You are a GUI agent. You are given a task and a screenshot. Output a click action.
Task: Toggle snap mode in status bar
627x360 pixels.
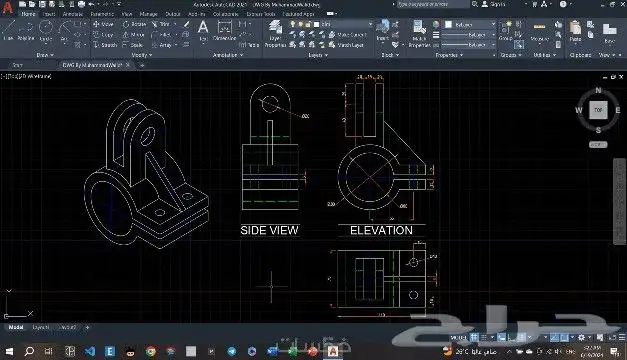point(483,338)
